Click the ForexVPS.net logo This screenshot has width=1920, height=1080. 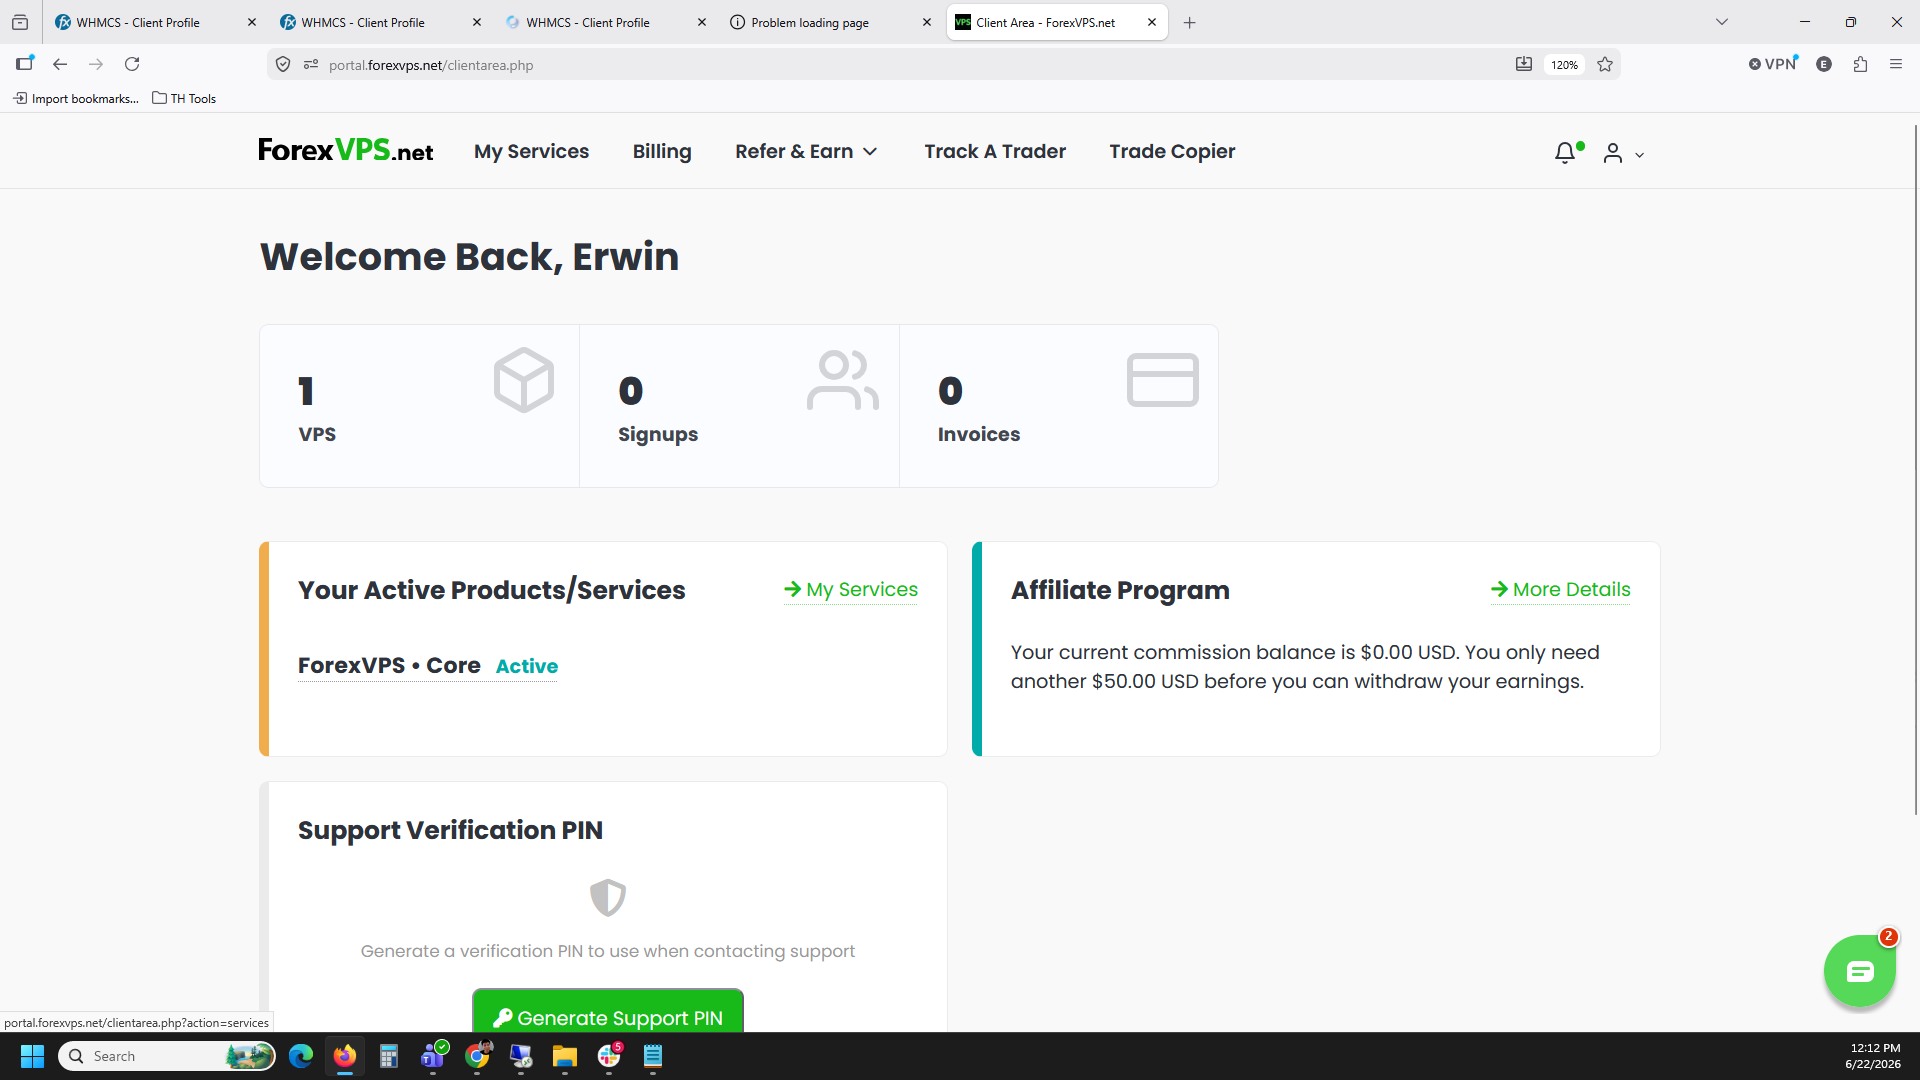click(345, 150)
